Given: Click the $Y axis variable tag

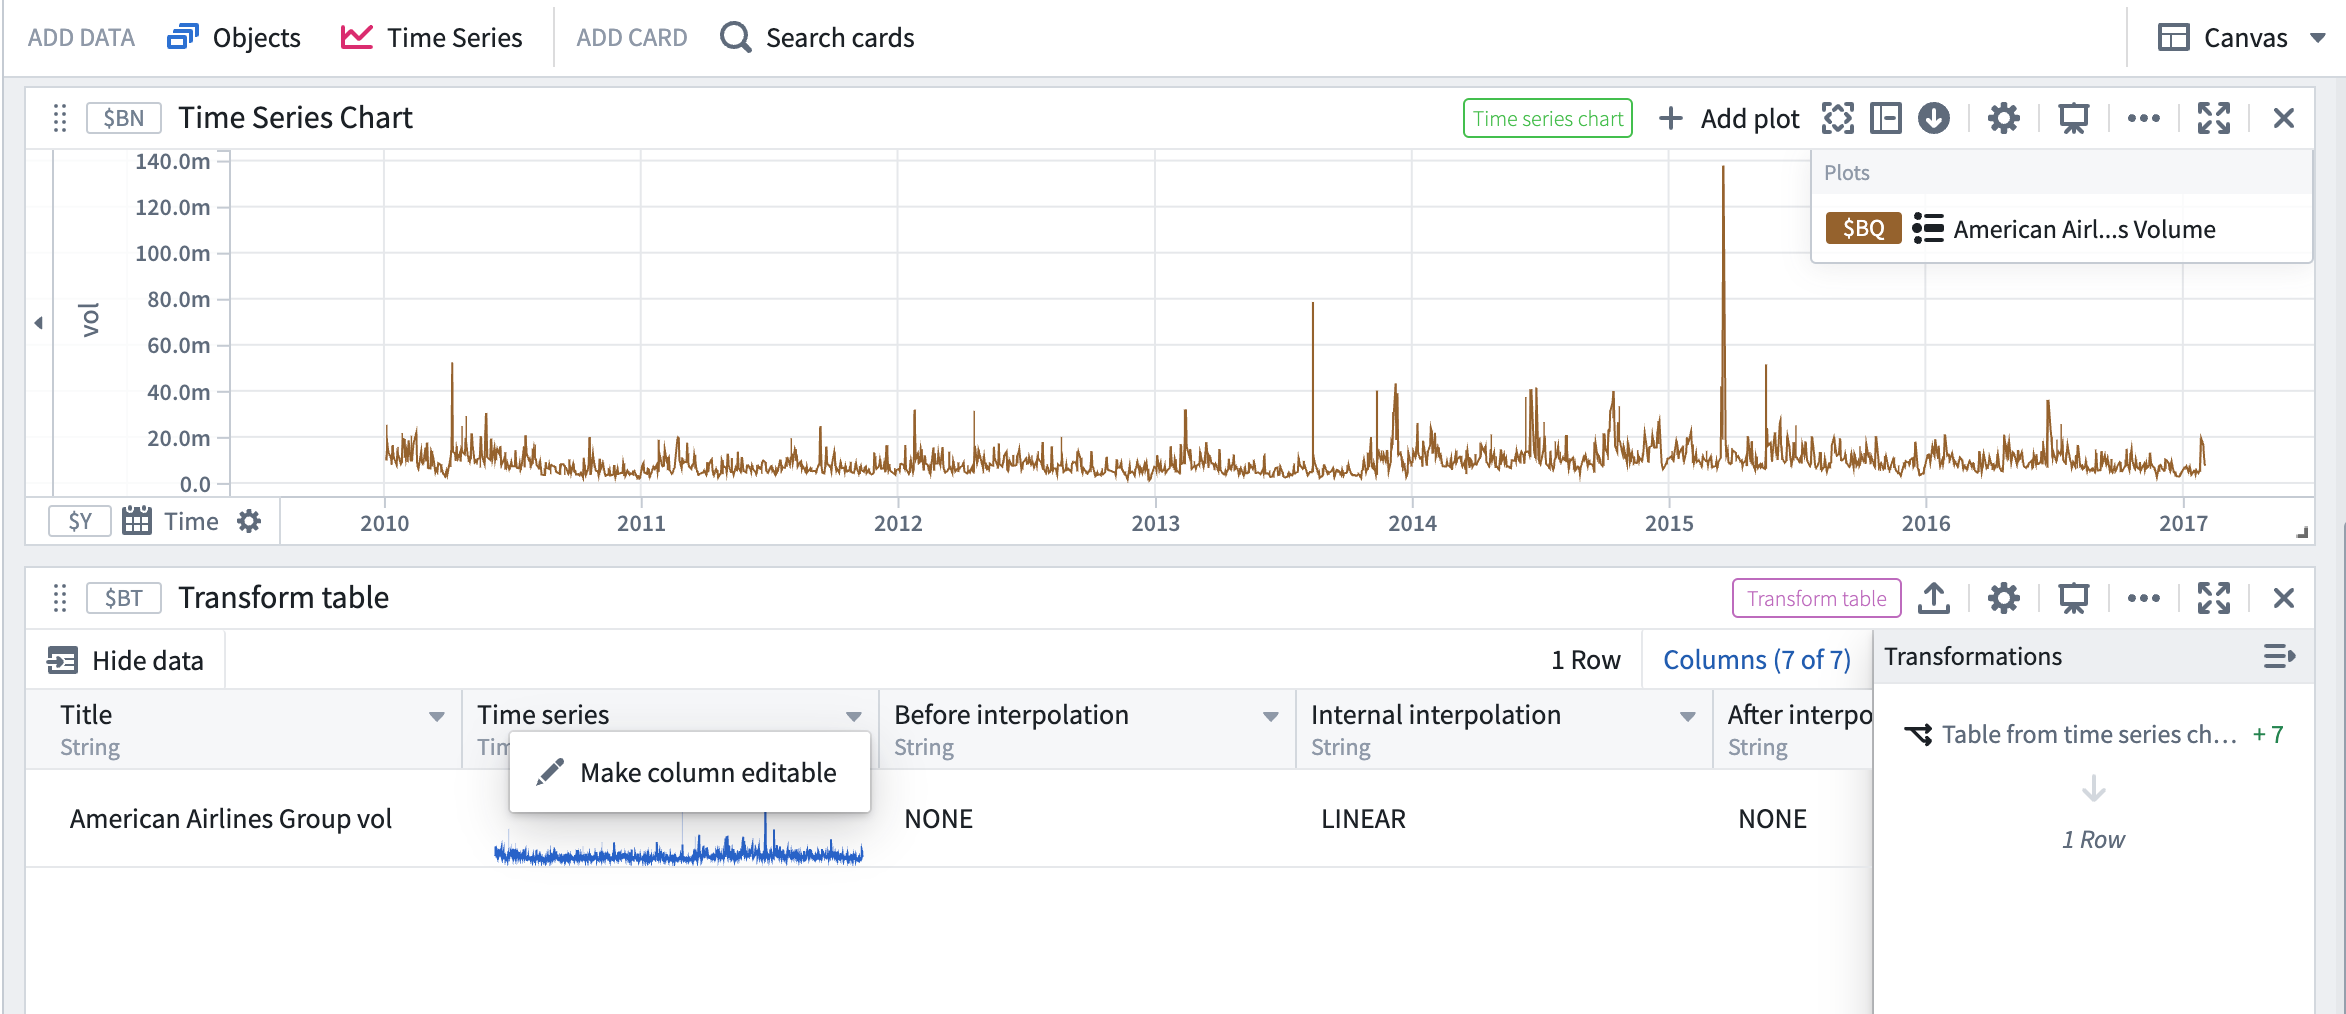Looking at the screenshot, I should pyautogui.click(x=80, y=521).
